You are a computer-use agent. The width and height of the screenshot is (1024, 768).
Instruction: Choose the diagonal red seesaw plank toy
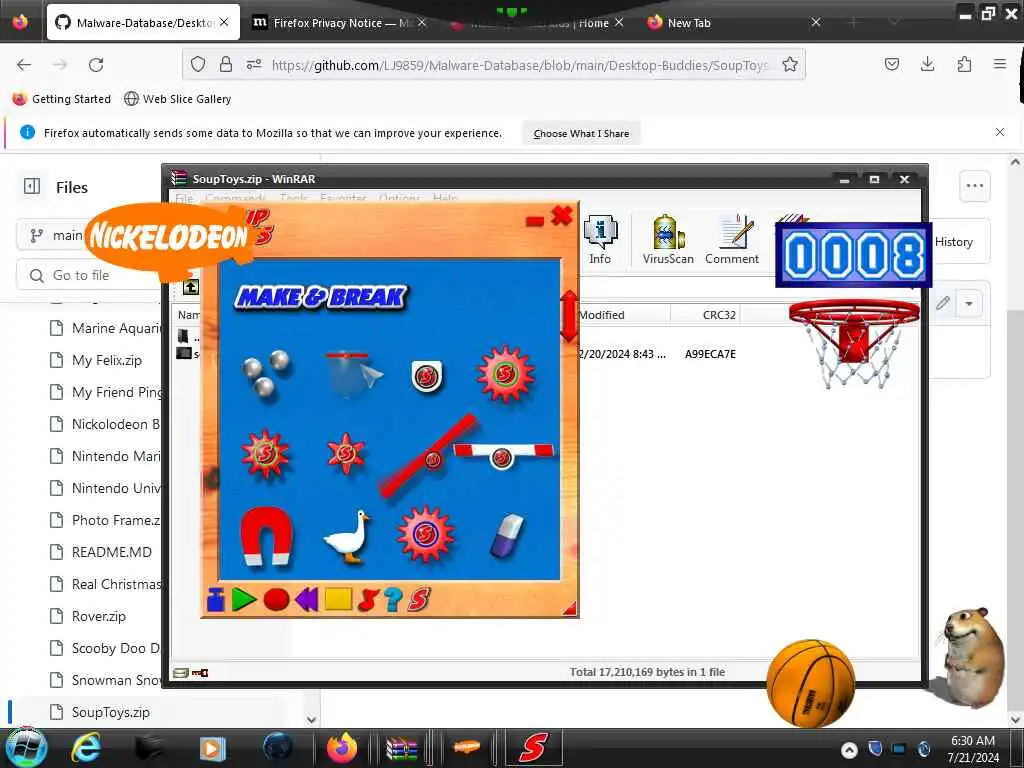click(x=428, y=455)
